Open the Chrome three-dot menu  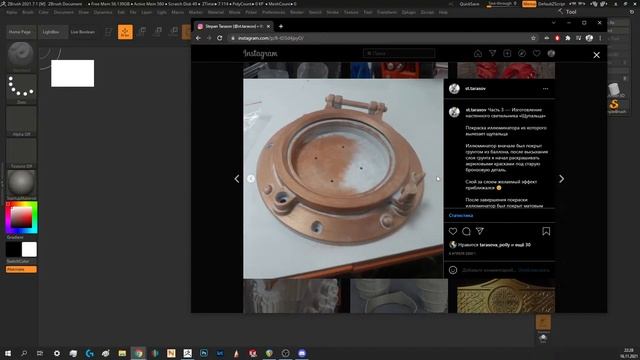(x=600, y=38)
